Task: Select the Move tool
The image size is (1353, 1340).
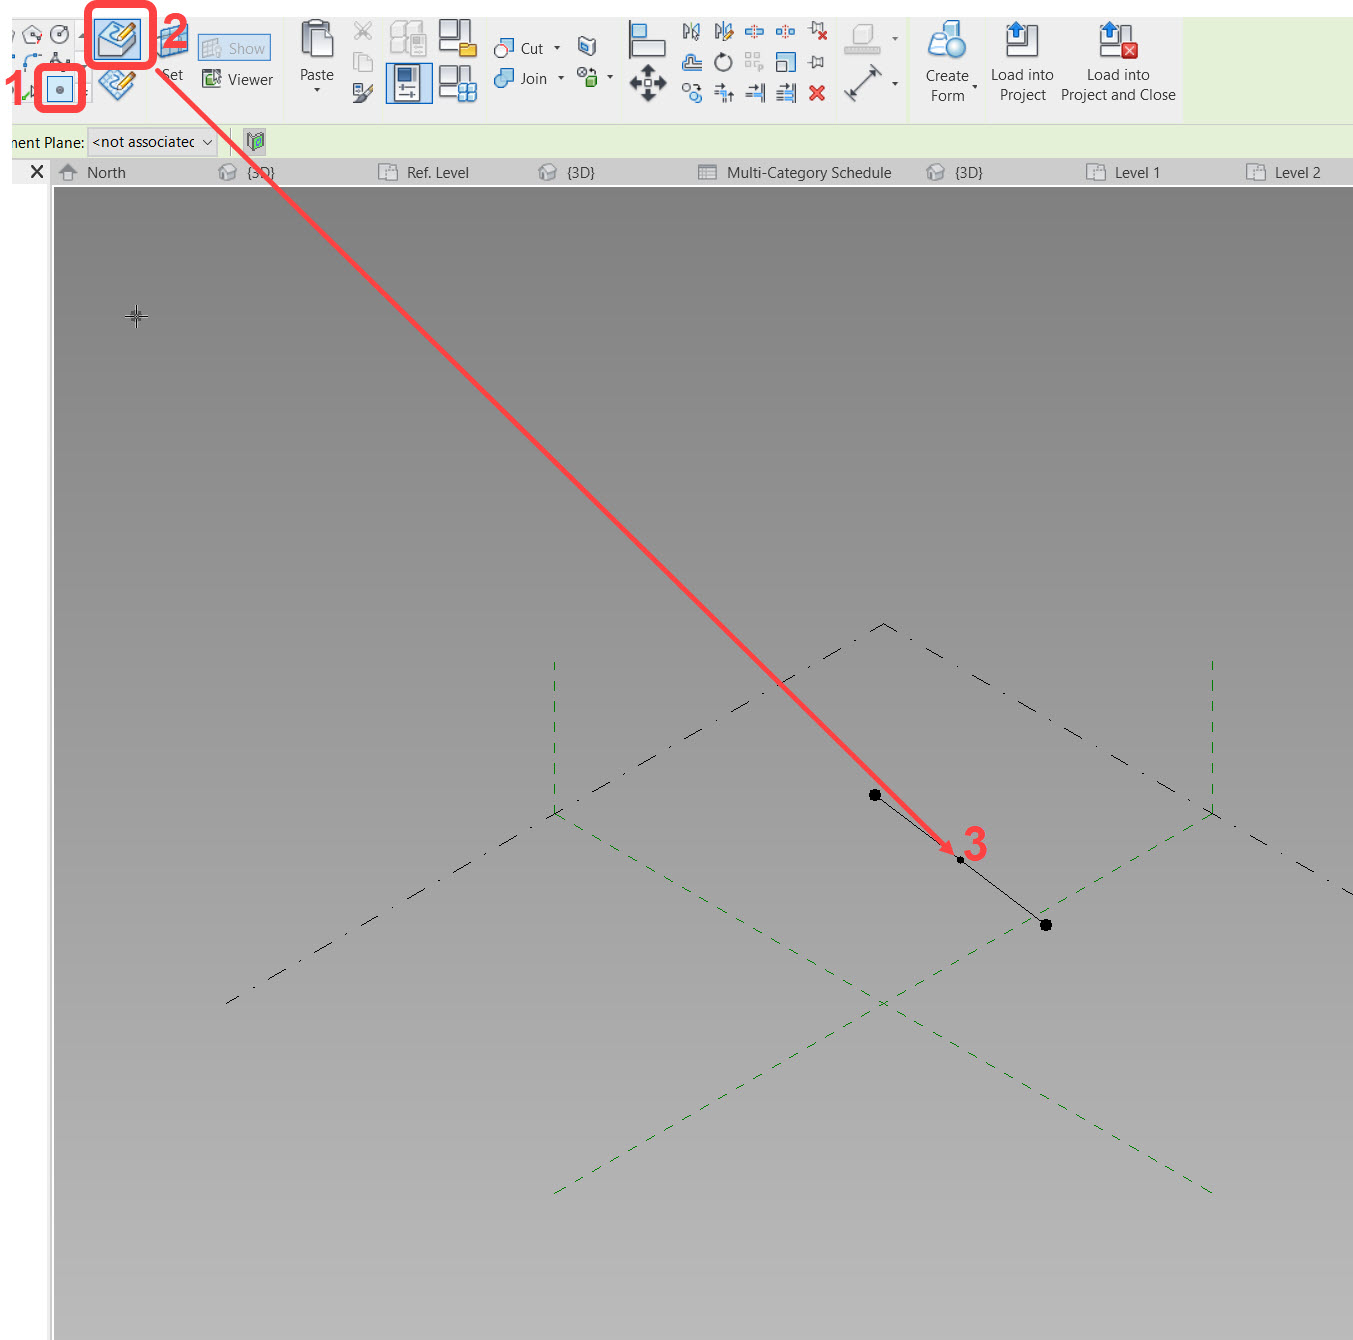Action: coord(647,84)
